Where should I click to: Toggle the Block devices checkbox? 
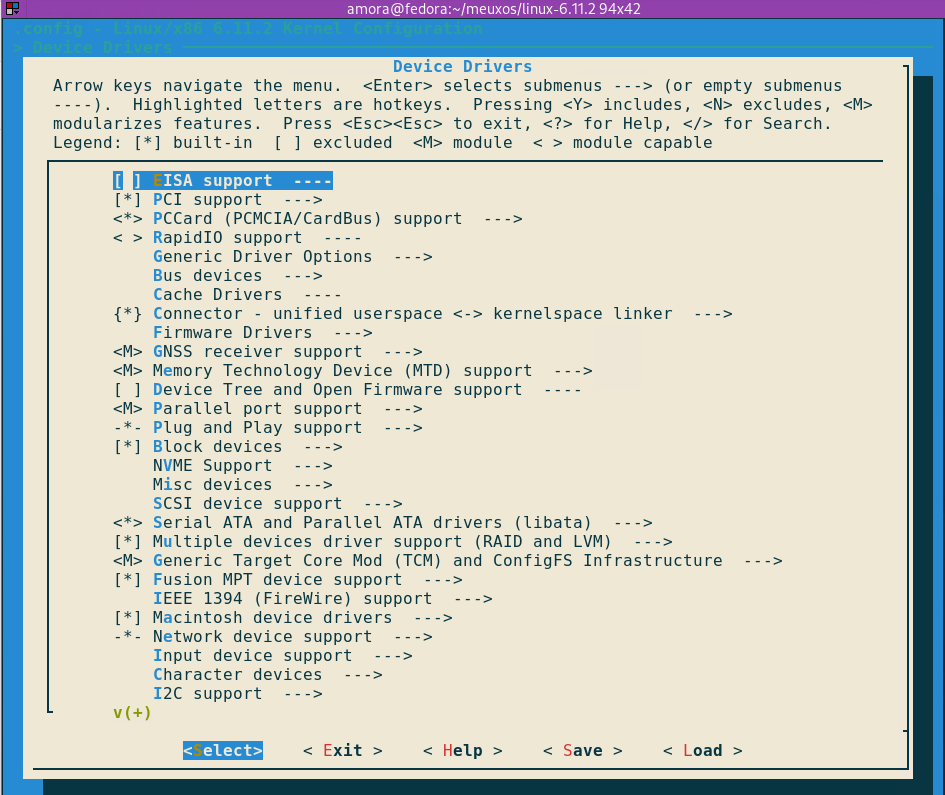[x=128, y=447]
